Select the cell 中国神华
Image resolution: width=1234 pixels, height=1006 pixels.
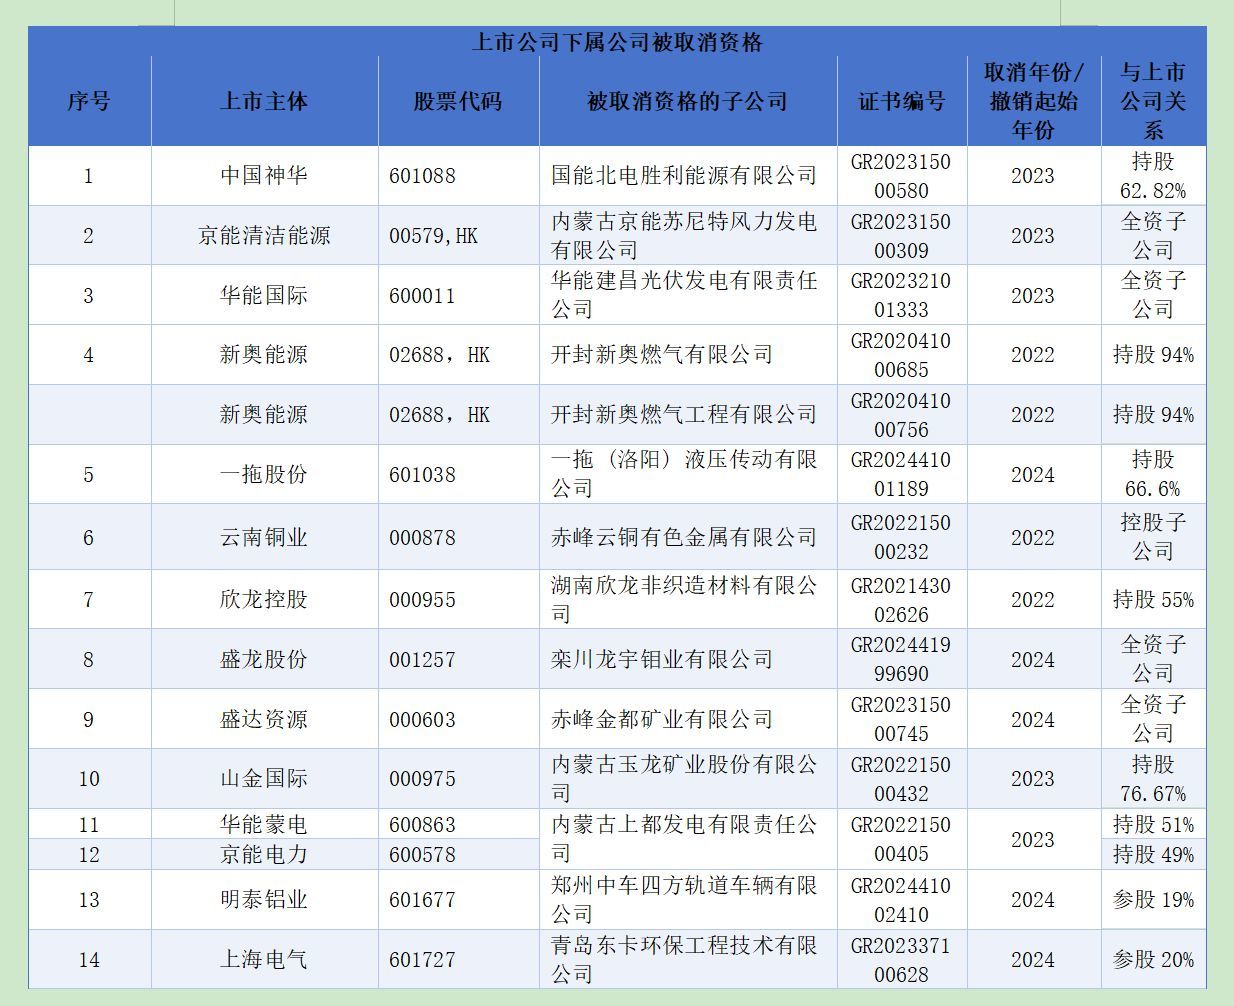pyautogui.click(x=264, y=176)
